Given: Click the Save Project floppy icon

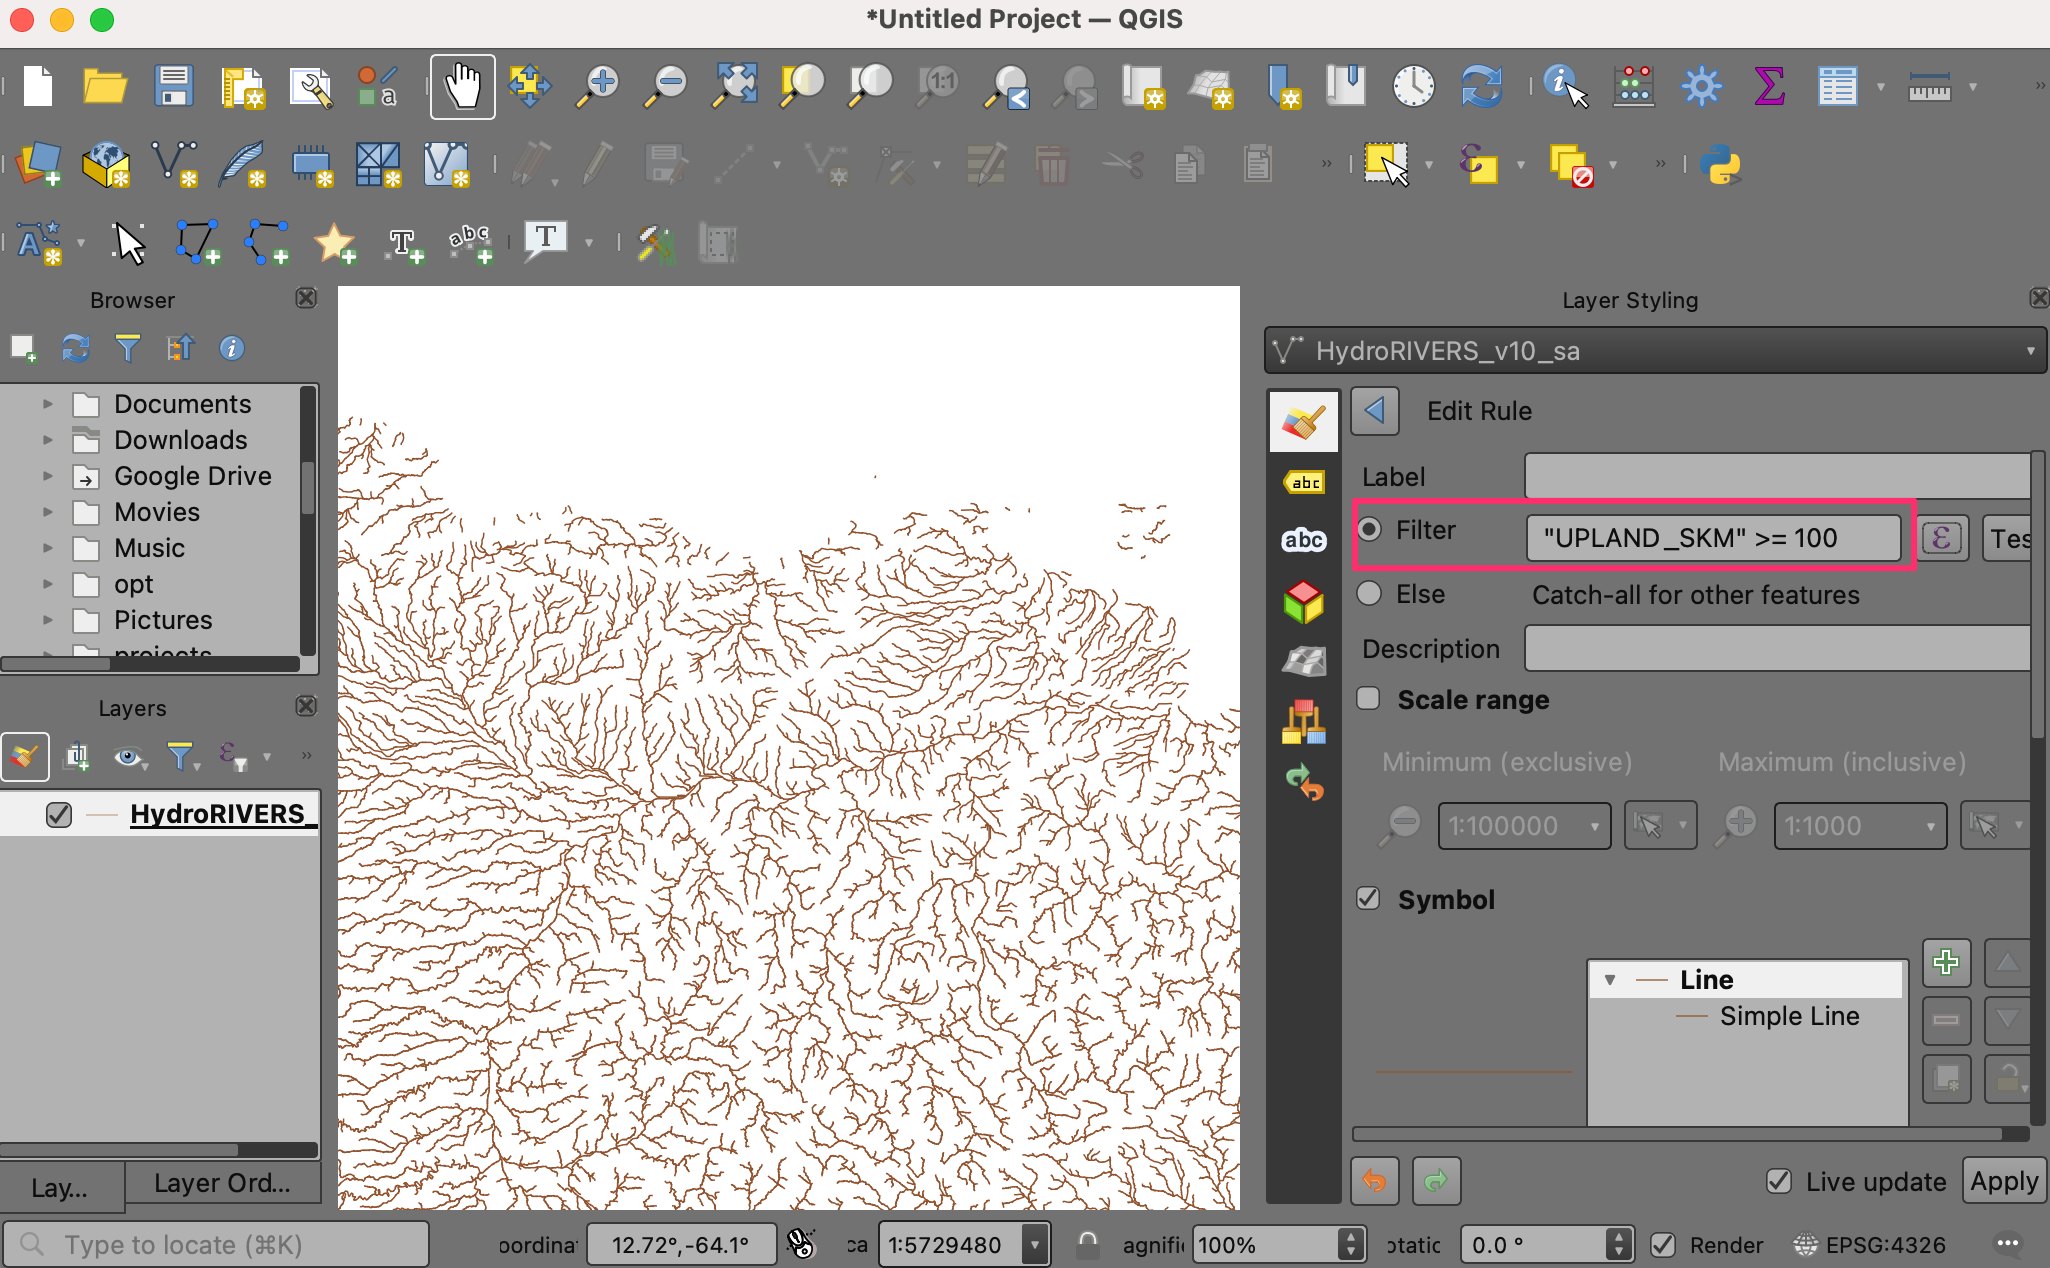Looking at the screenshot, I should 173,87.
